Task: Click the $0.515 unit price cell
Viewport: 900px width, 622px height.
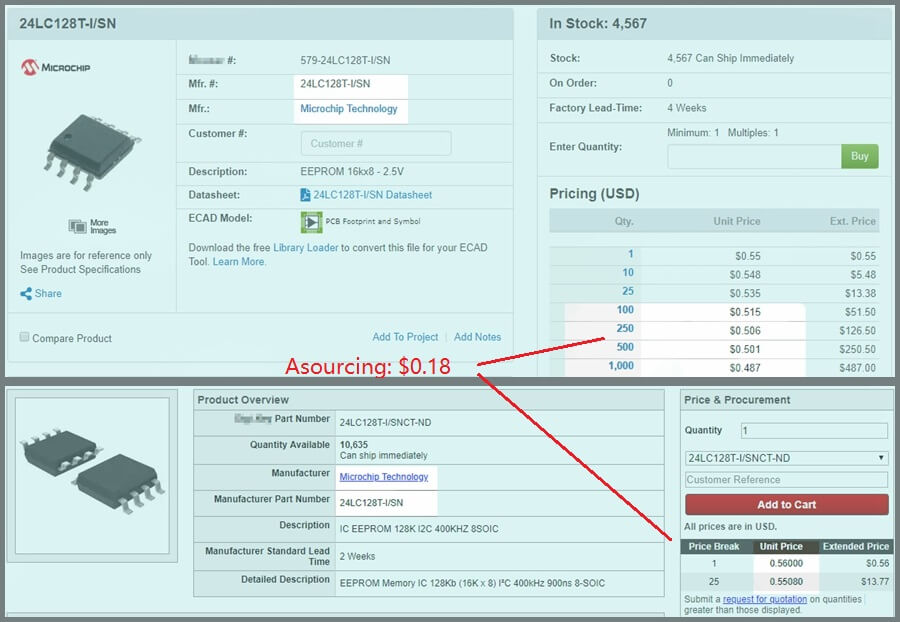Action: [745, 312]
